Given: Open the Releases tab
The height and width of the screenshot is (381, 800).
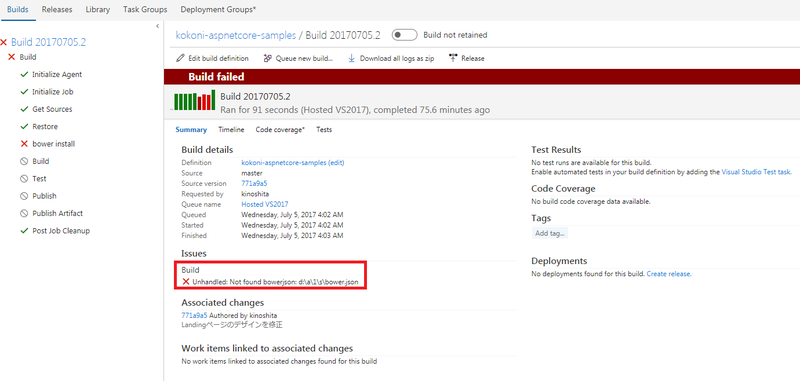Looking at the screenshot, I should (x=57, y=10).
